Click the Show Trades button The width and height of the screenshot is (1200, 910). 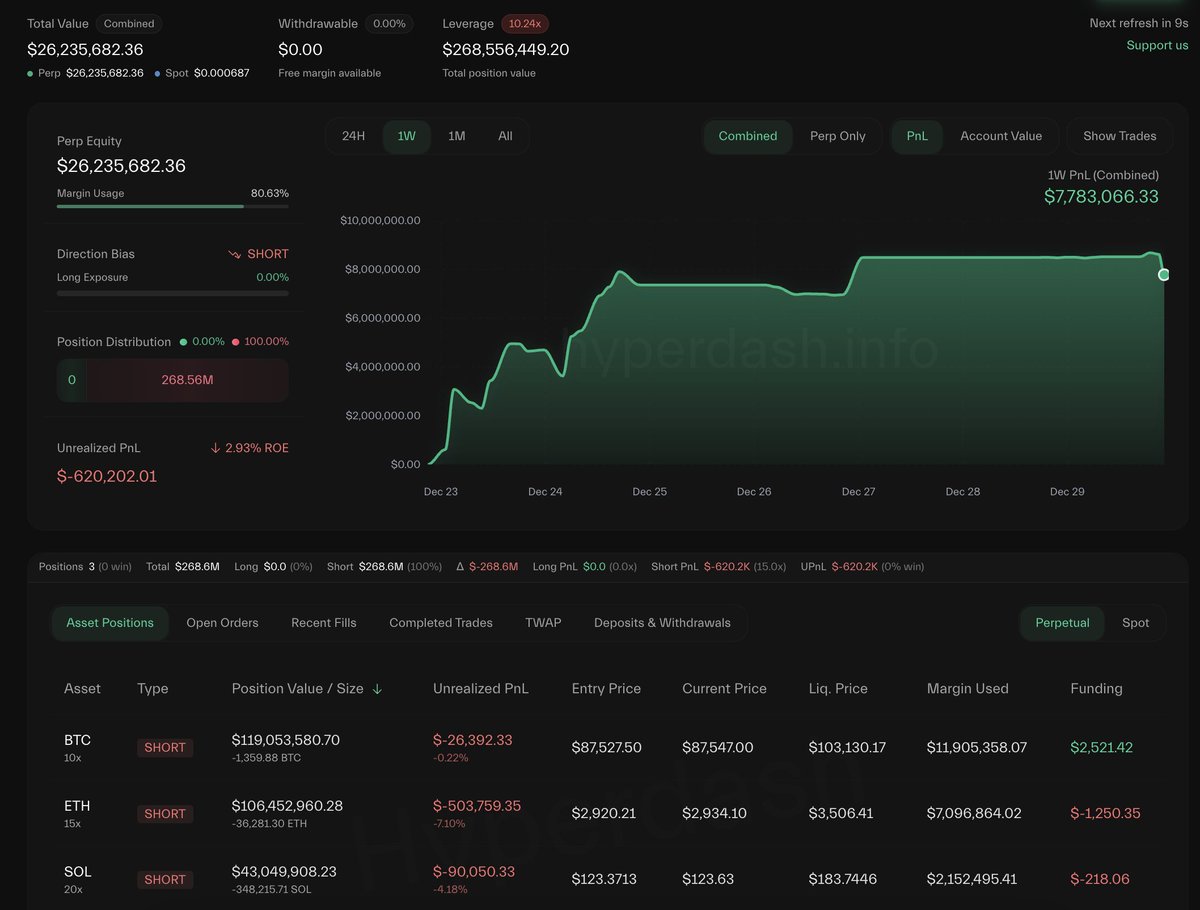1119,136
